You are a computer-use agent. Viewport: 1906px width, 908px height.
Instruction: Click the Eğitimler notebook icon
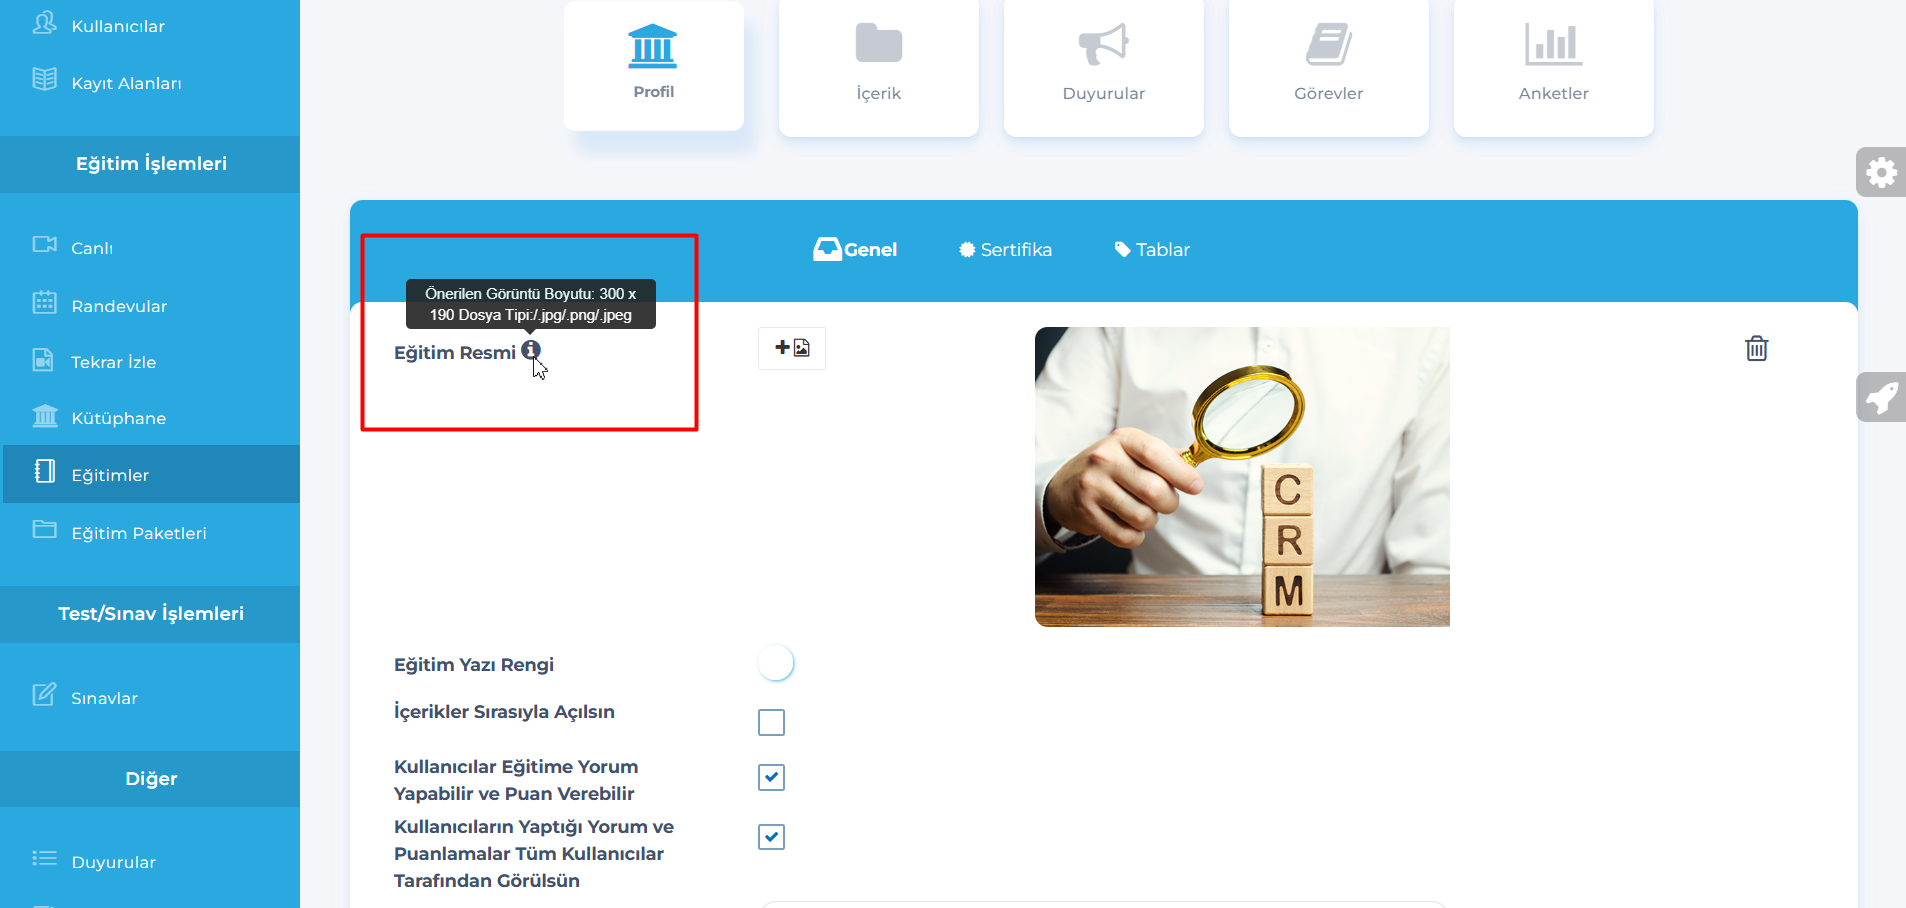click(x=44, y=471)
